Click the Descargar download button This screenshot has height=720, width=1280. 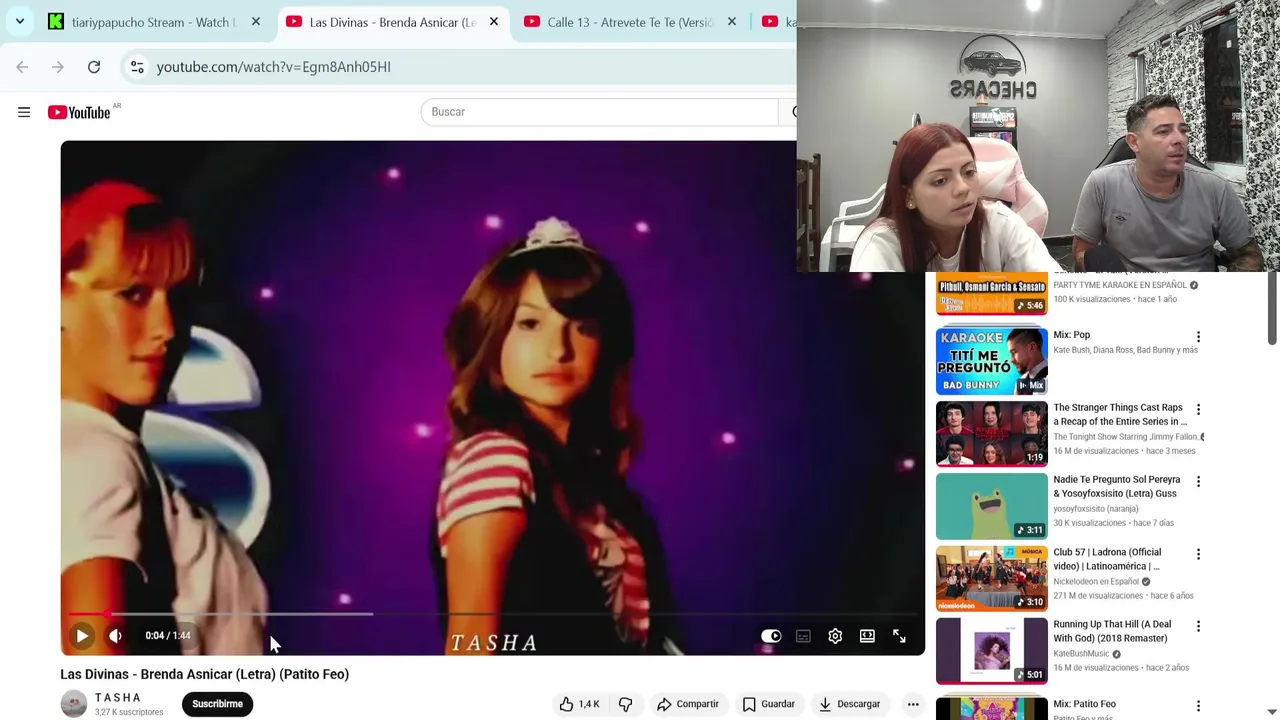point(850,704)
